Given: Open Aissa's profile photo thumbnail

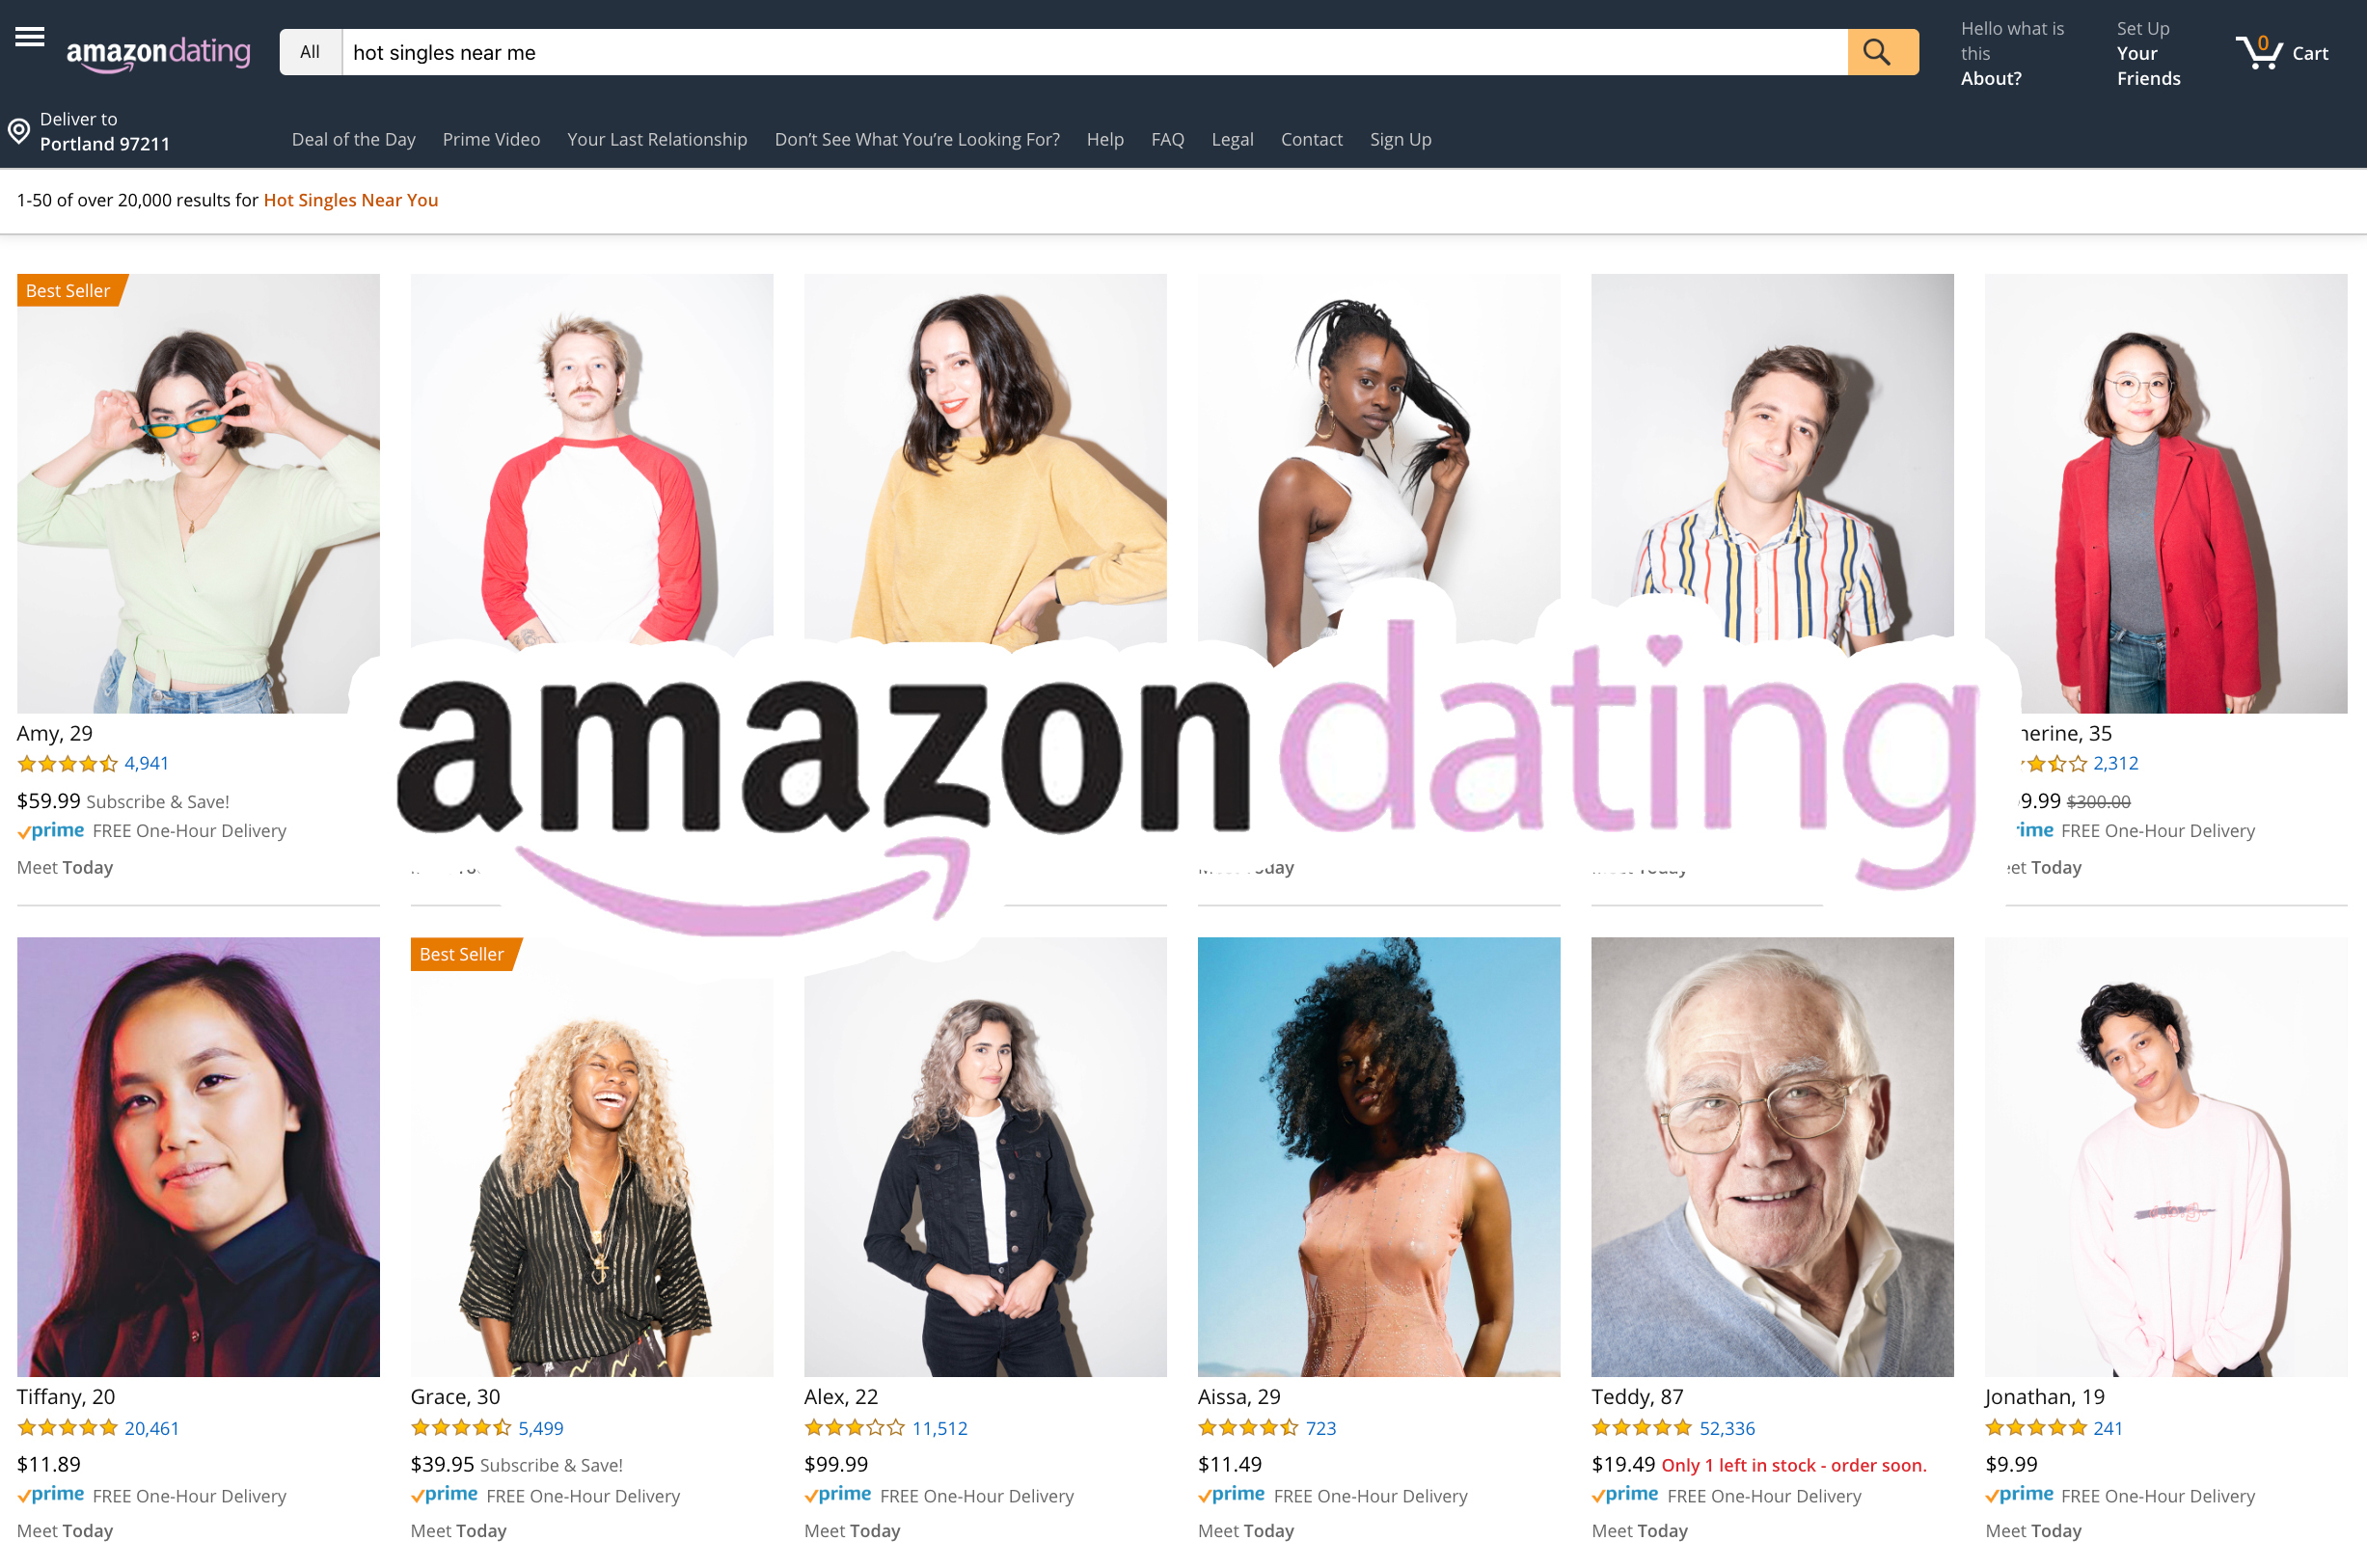Looking at the screenshot, I should click(x=1378, y=1157).
